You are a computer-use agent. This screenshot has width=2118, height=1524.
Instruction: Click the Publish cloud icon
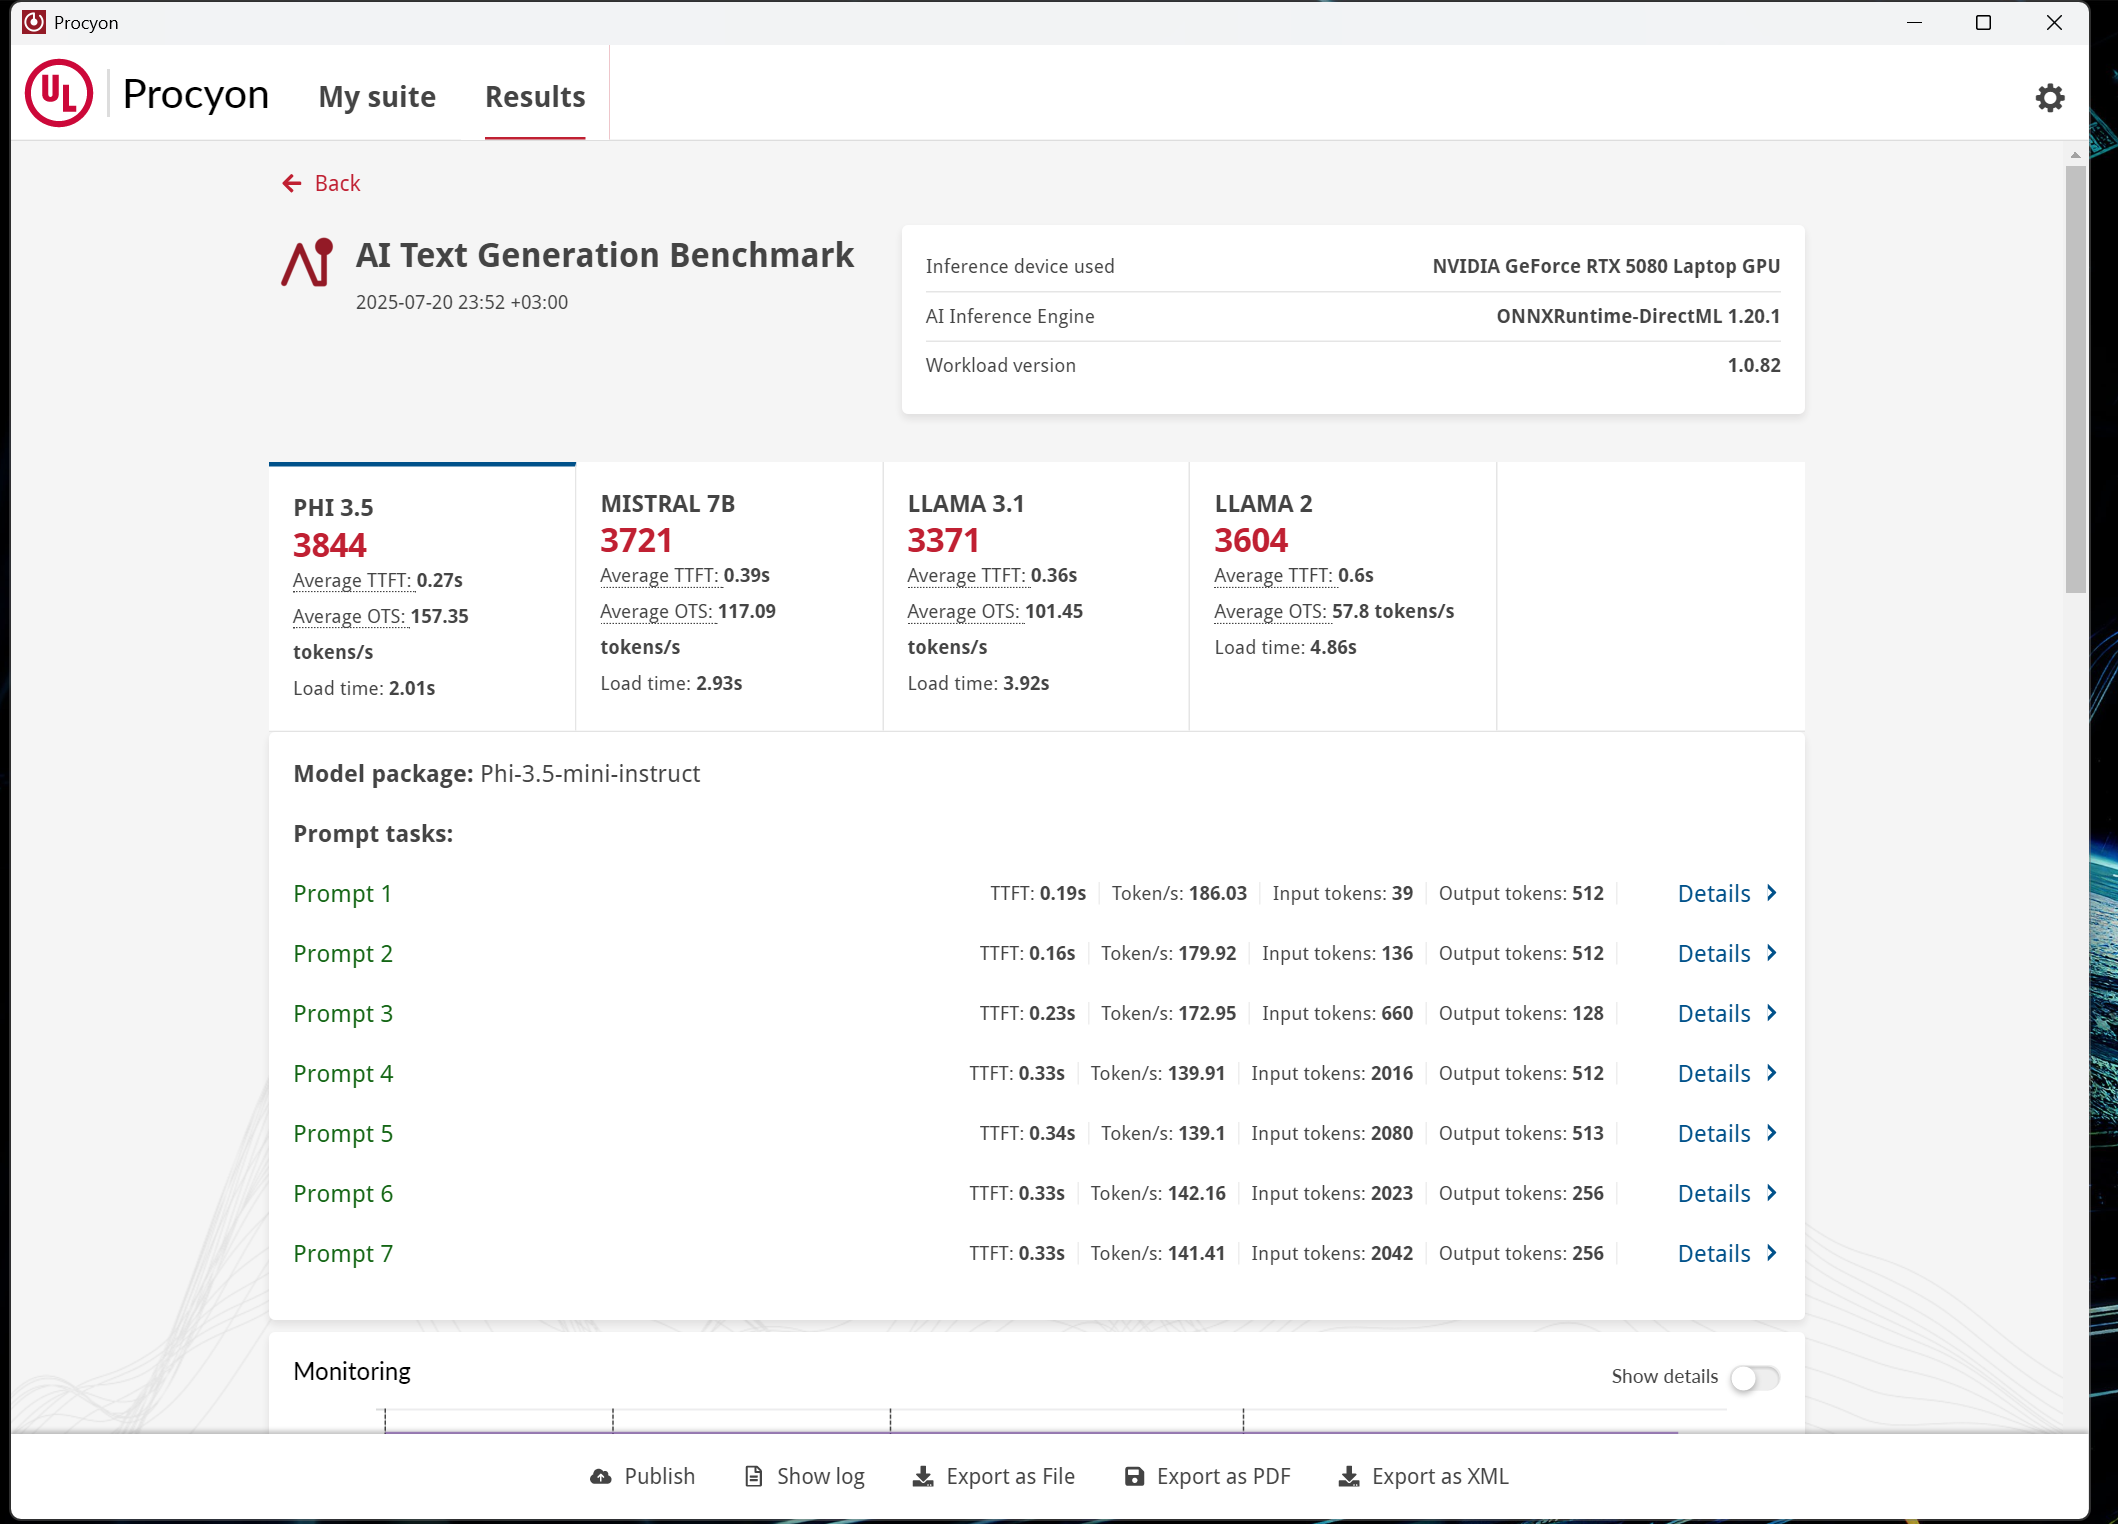[x=601, y=1476]
